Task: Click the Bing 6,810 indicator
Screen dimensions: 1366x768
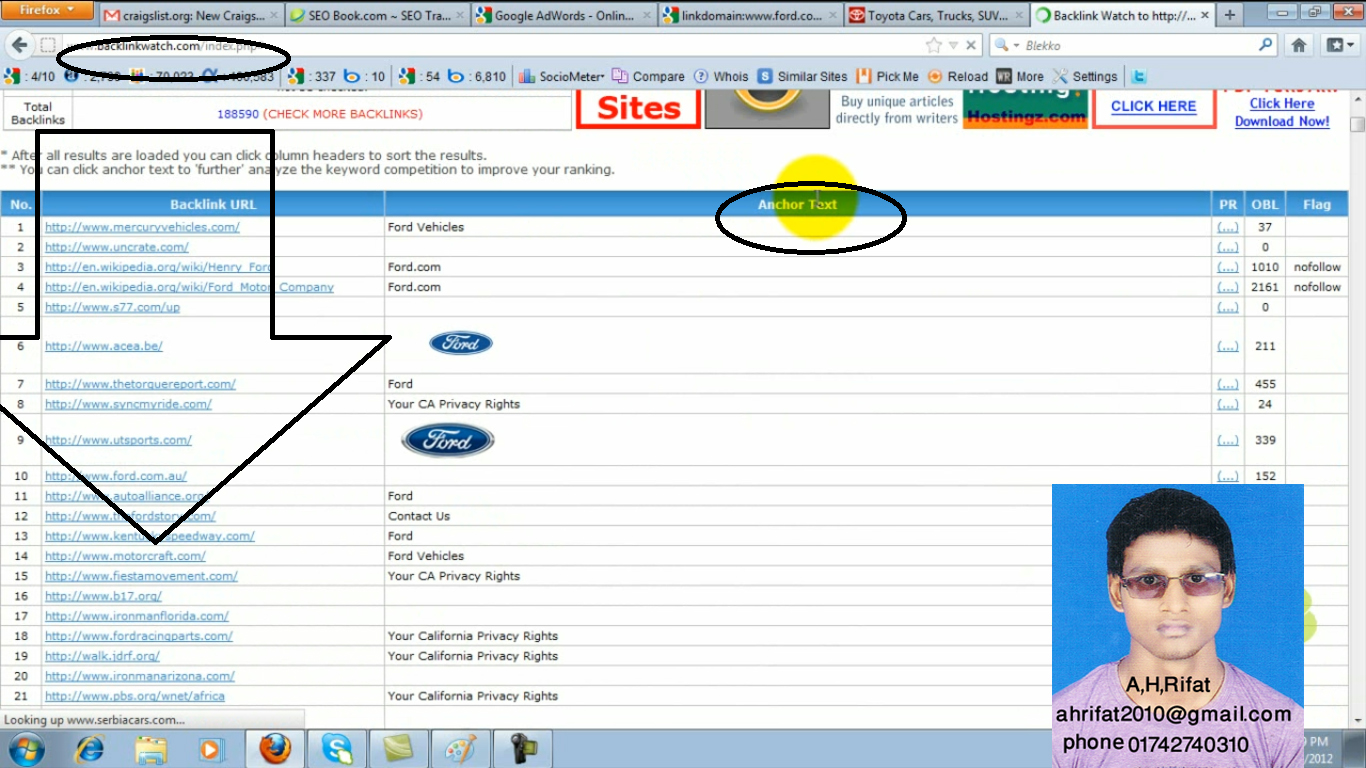Action: click(x=477, y=76)
